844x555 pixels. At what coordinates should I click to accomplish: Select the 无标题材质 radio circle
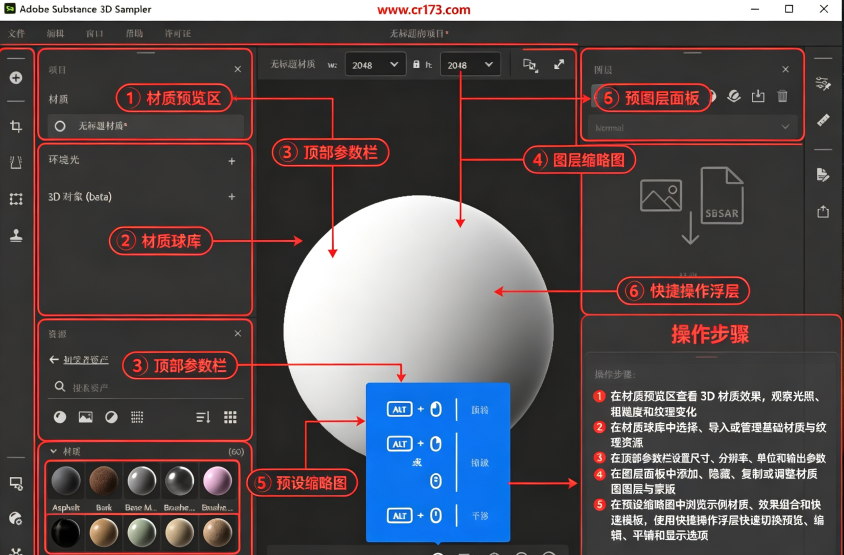60,126
